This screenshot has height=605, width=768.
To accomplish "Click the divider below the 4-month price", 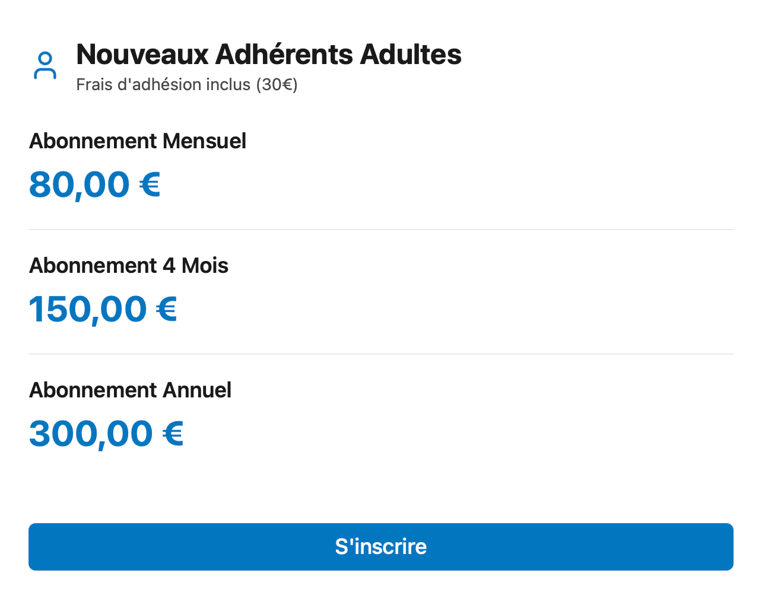I will click(380, 354).
